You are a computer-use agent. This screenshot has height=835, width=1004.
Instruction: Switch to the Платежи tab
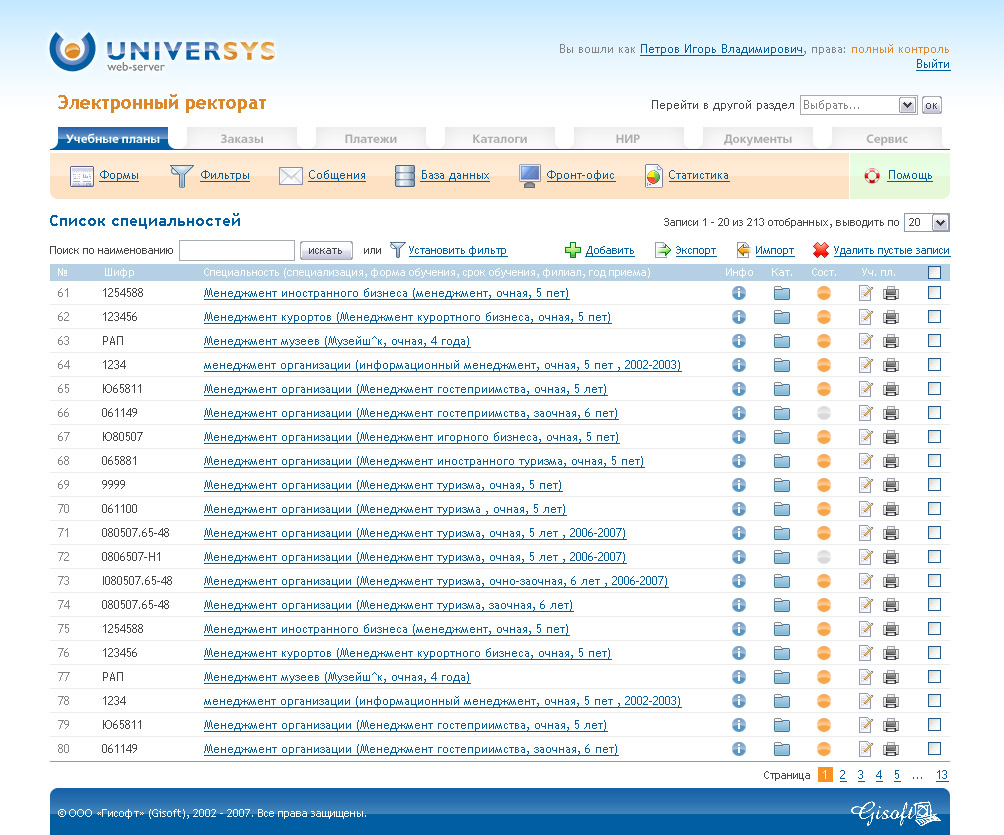pyautogui.click(x=371, y=139)
